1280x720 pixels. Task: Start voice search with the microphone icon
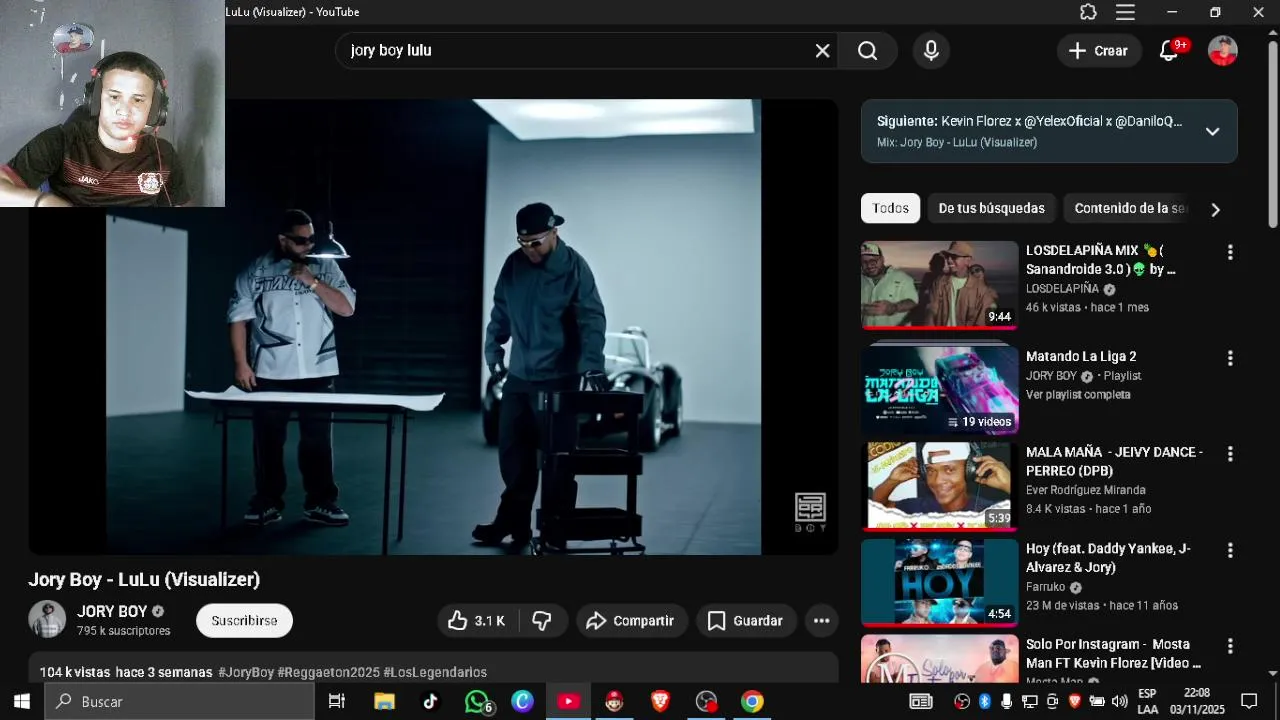click(x=931, y=51)
